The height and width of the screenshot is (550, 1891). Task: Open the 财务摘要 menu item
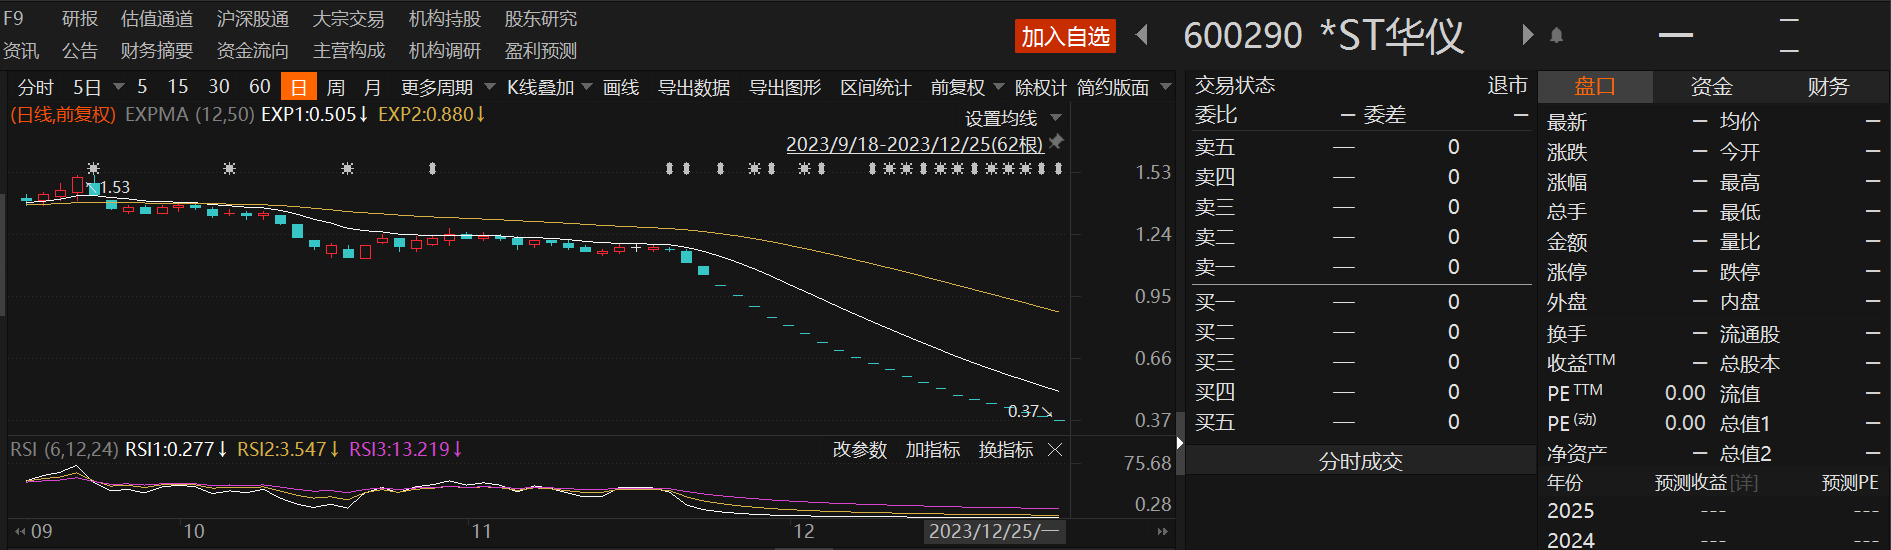(x=156, y=50)
